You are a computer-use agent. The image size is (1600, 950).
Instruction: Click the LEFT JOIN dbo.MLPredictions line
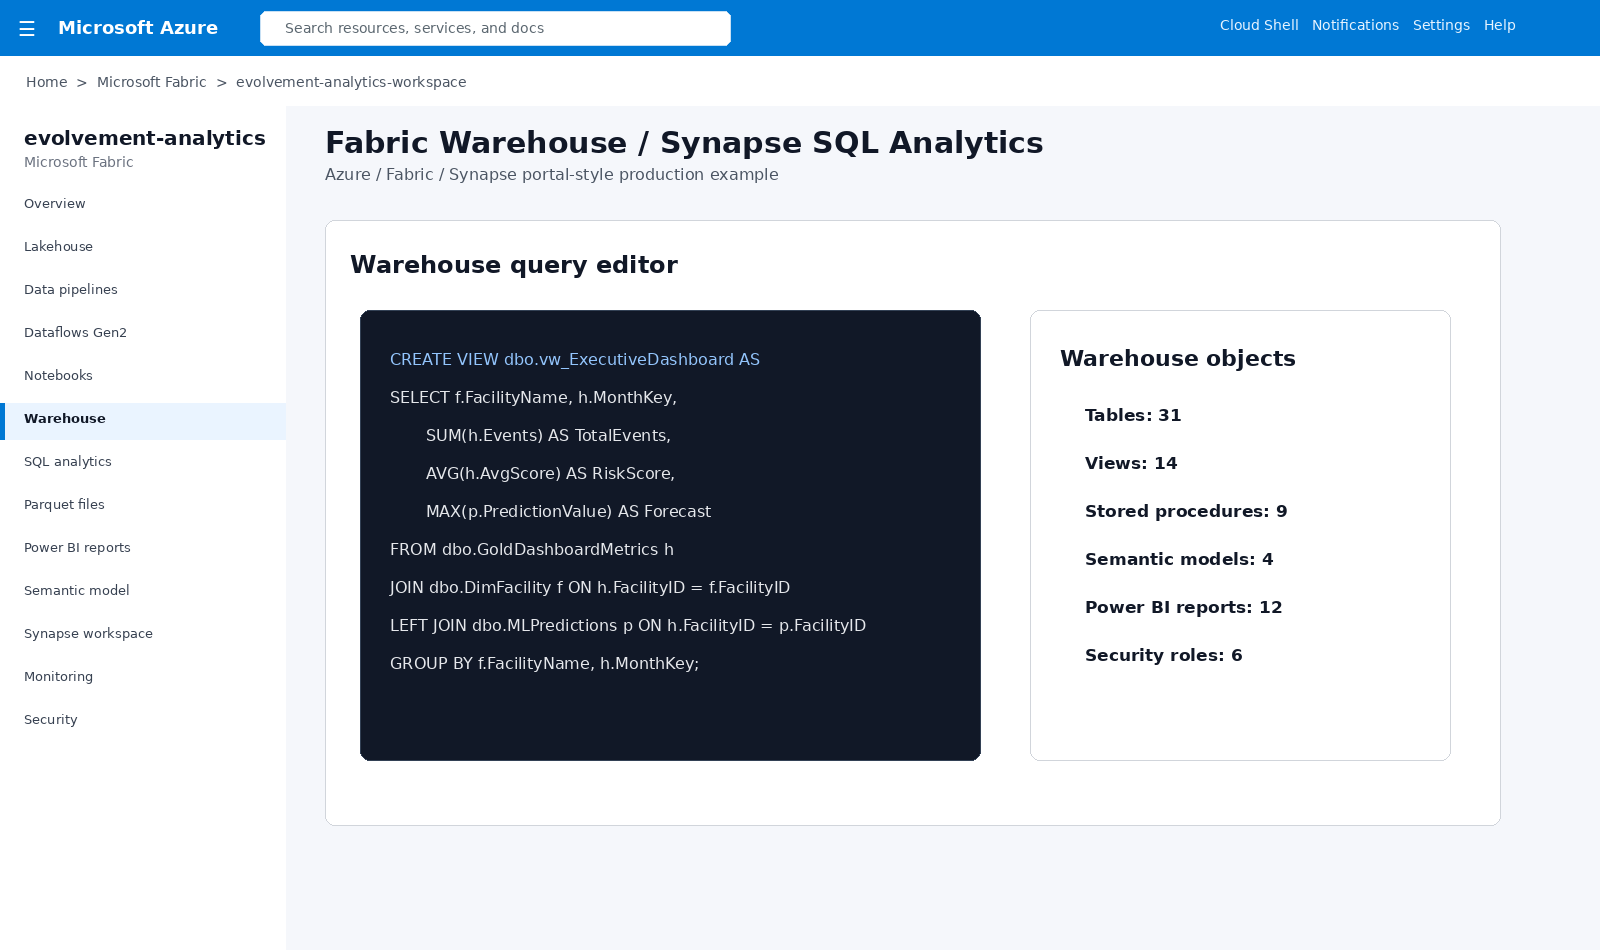point(628,625)
